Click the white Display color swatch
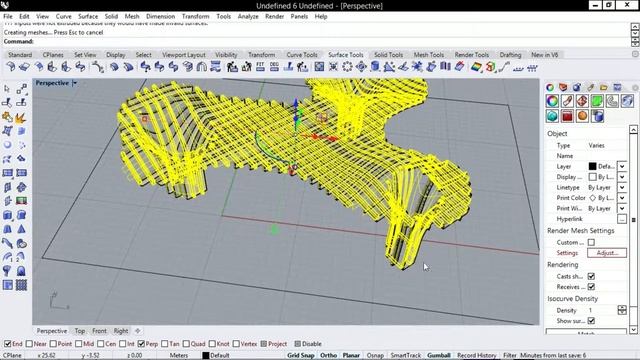Image resolution: width=640 pixels, height=360 pixels. pyautogui.click(x=592, y=177)
